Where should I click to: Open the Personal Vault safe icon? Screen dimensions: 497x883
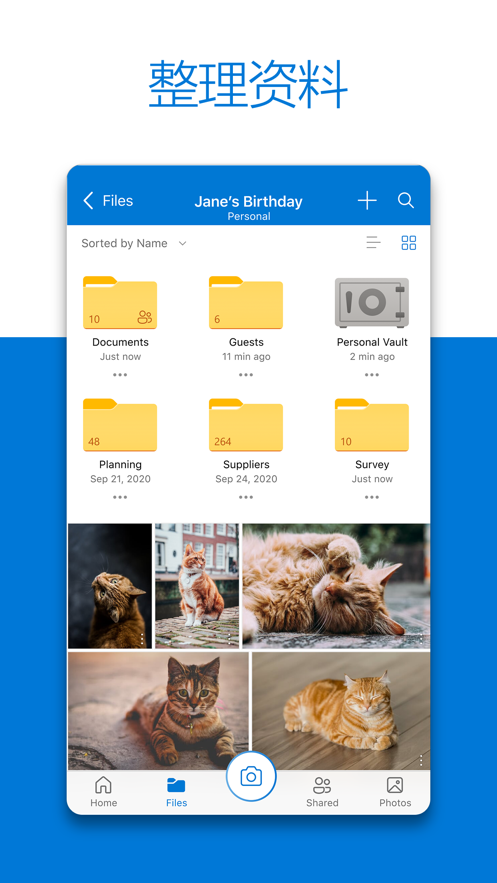point(371,302)
